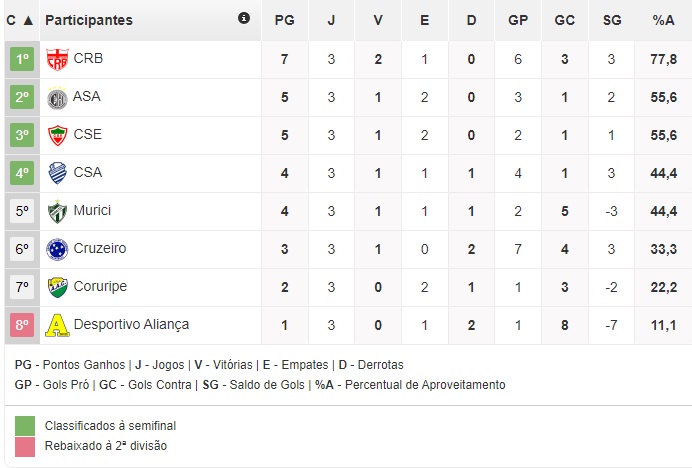Screen dimensions: 692x468
Task: Sort table by the C column arrow
Action: pos(27,20)
